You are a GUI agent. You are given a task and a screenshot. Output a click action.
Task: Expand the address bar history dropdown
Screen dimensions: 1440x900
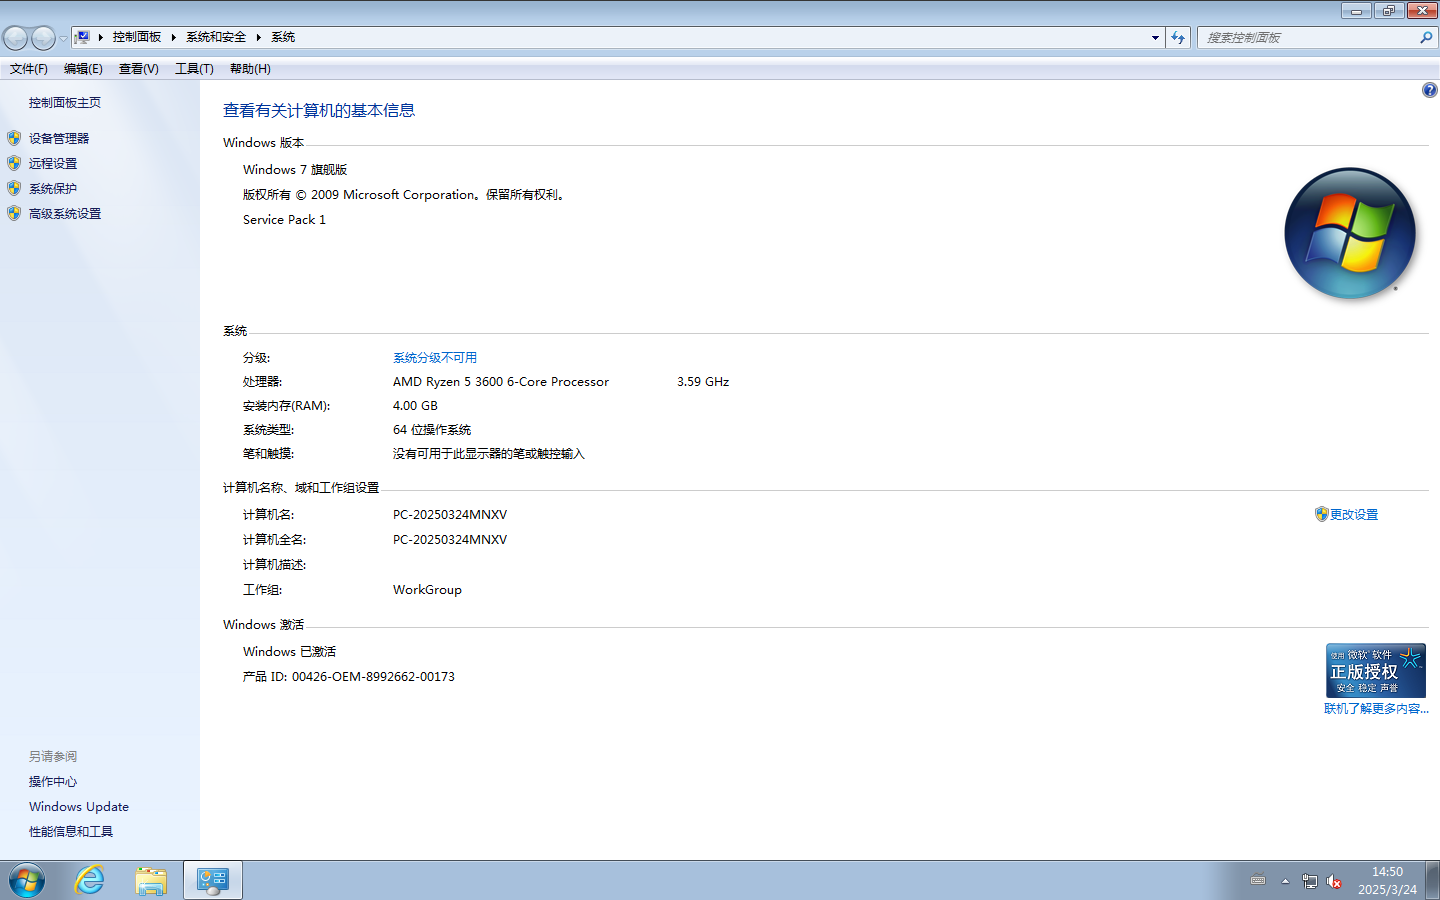pyautogui.click(x=1155, y=38)
